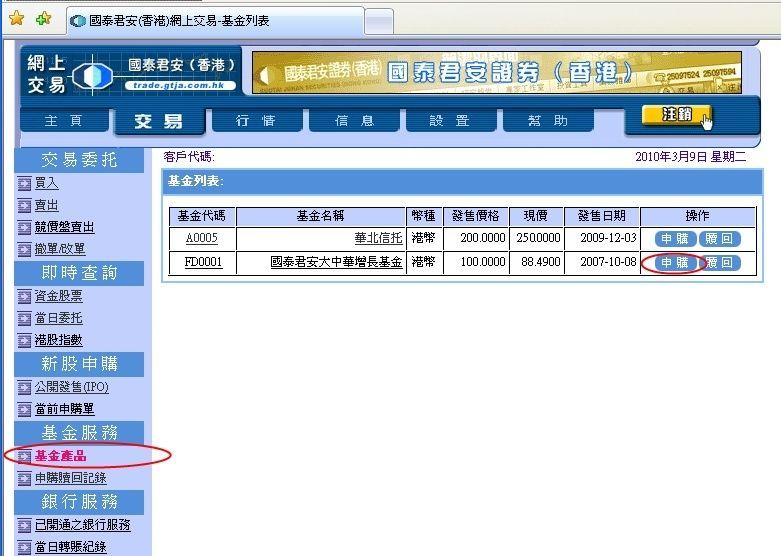
Task: Click the arrow icon beside 基金產品
Action: click(24, 456)
